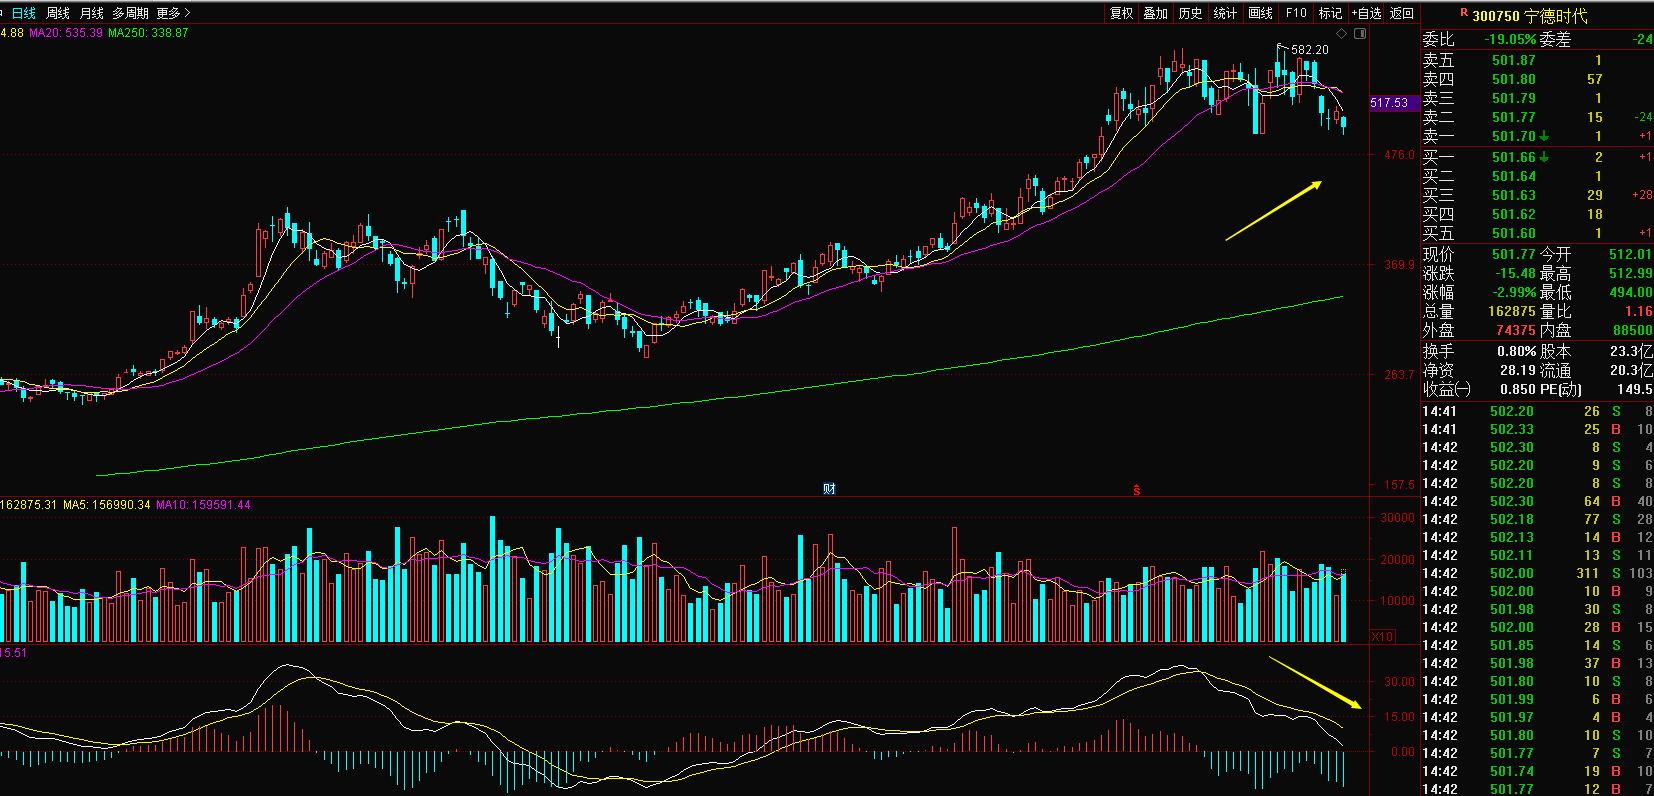
Task: Click the MA250: 338.87 indicator label
Action: pyautogui.click(x=148, y=33)
